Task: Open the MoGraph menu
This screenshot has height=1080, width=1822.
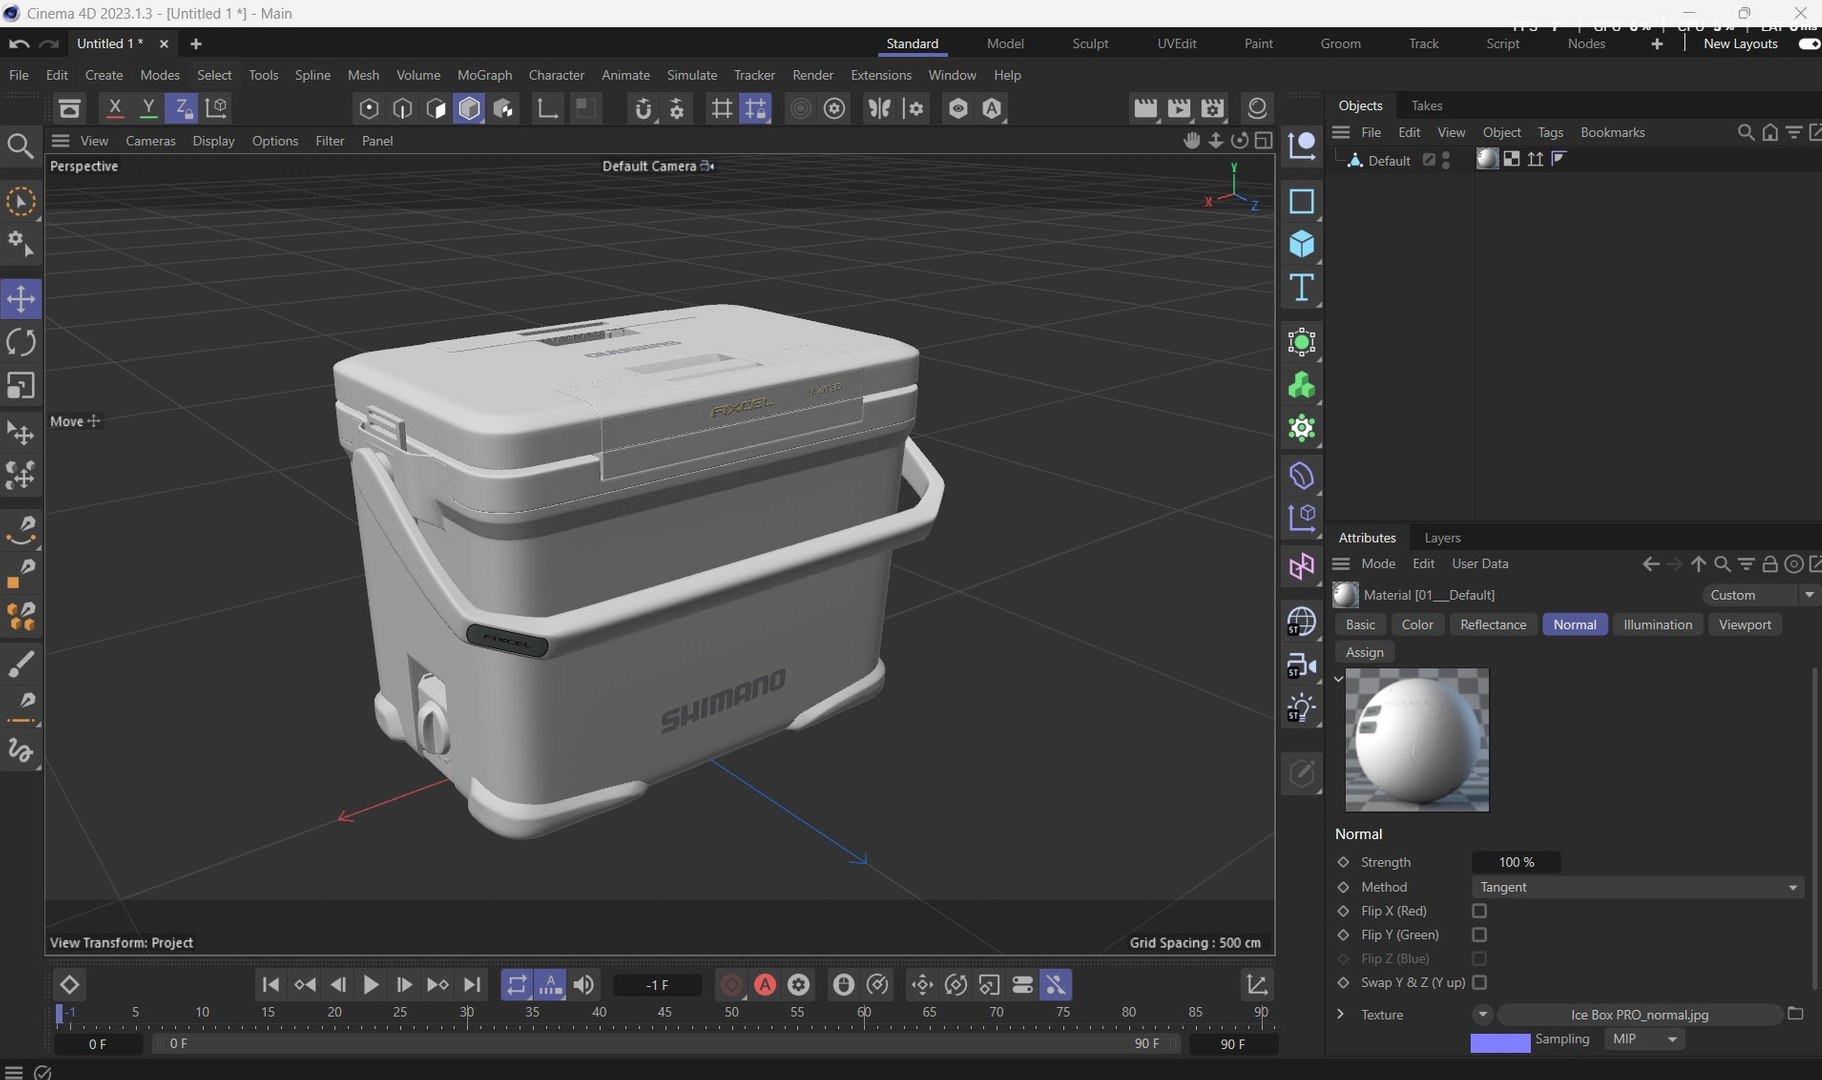Action: [484, 75]
